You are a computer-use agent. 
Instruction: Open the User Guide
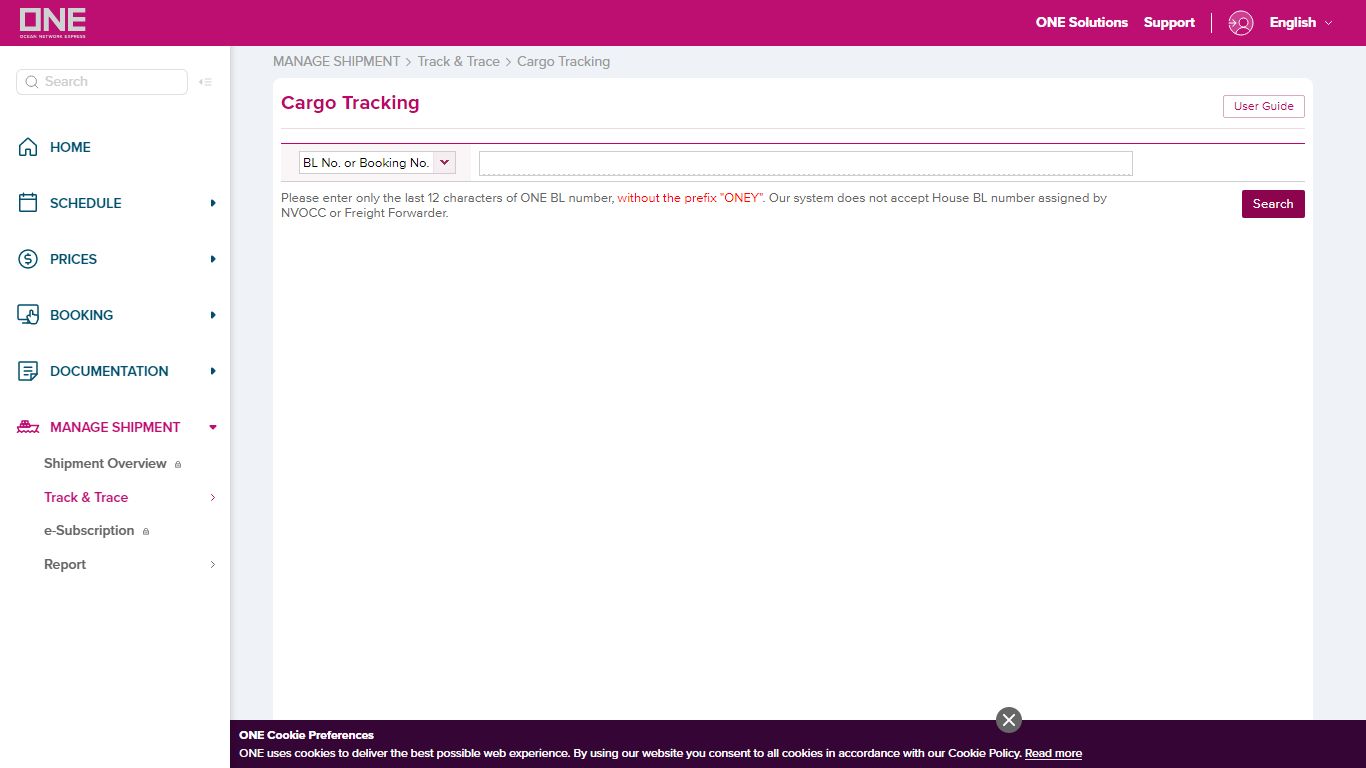pyautogui.click(x=1264, y=106)
